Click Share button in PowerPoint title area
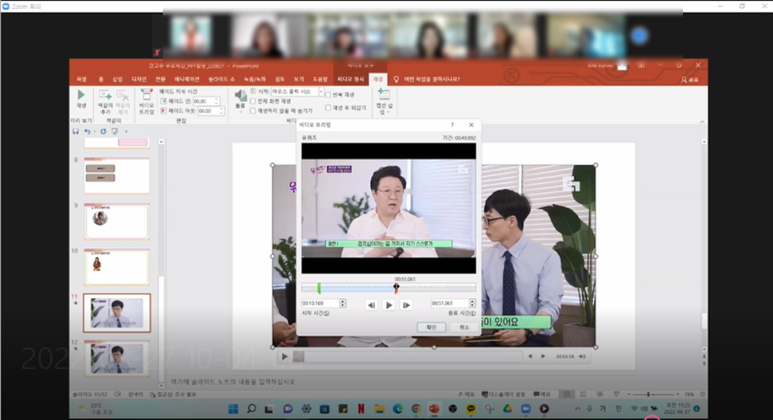The height and width of the screenshot is (420, 773). click(690, 79)
